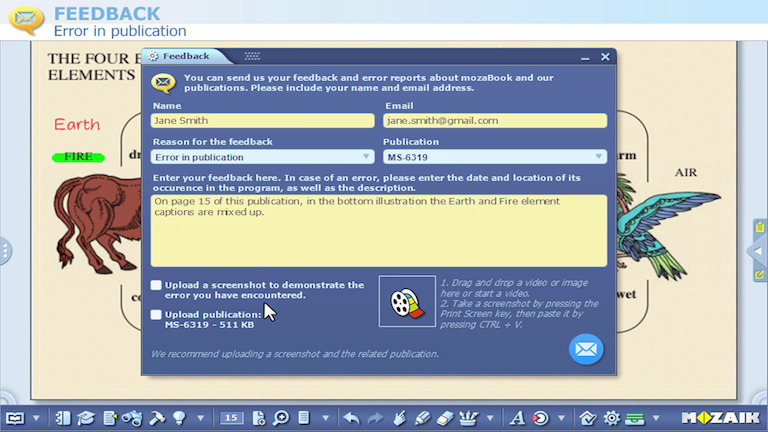This screenshot has height=432, width=768.
Task: Click the binoculars search icon in toolbar
Action: click(132, 418)
